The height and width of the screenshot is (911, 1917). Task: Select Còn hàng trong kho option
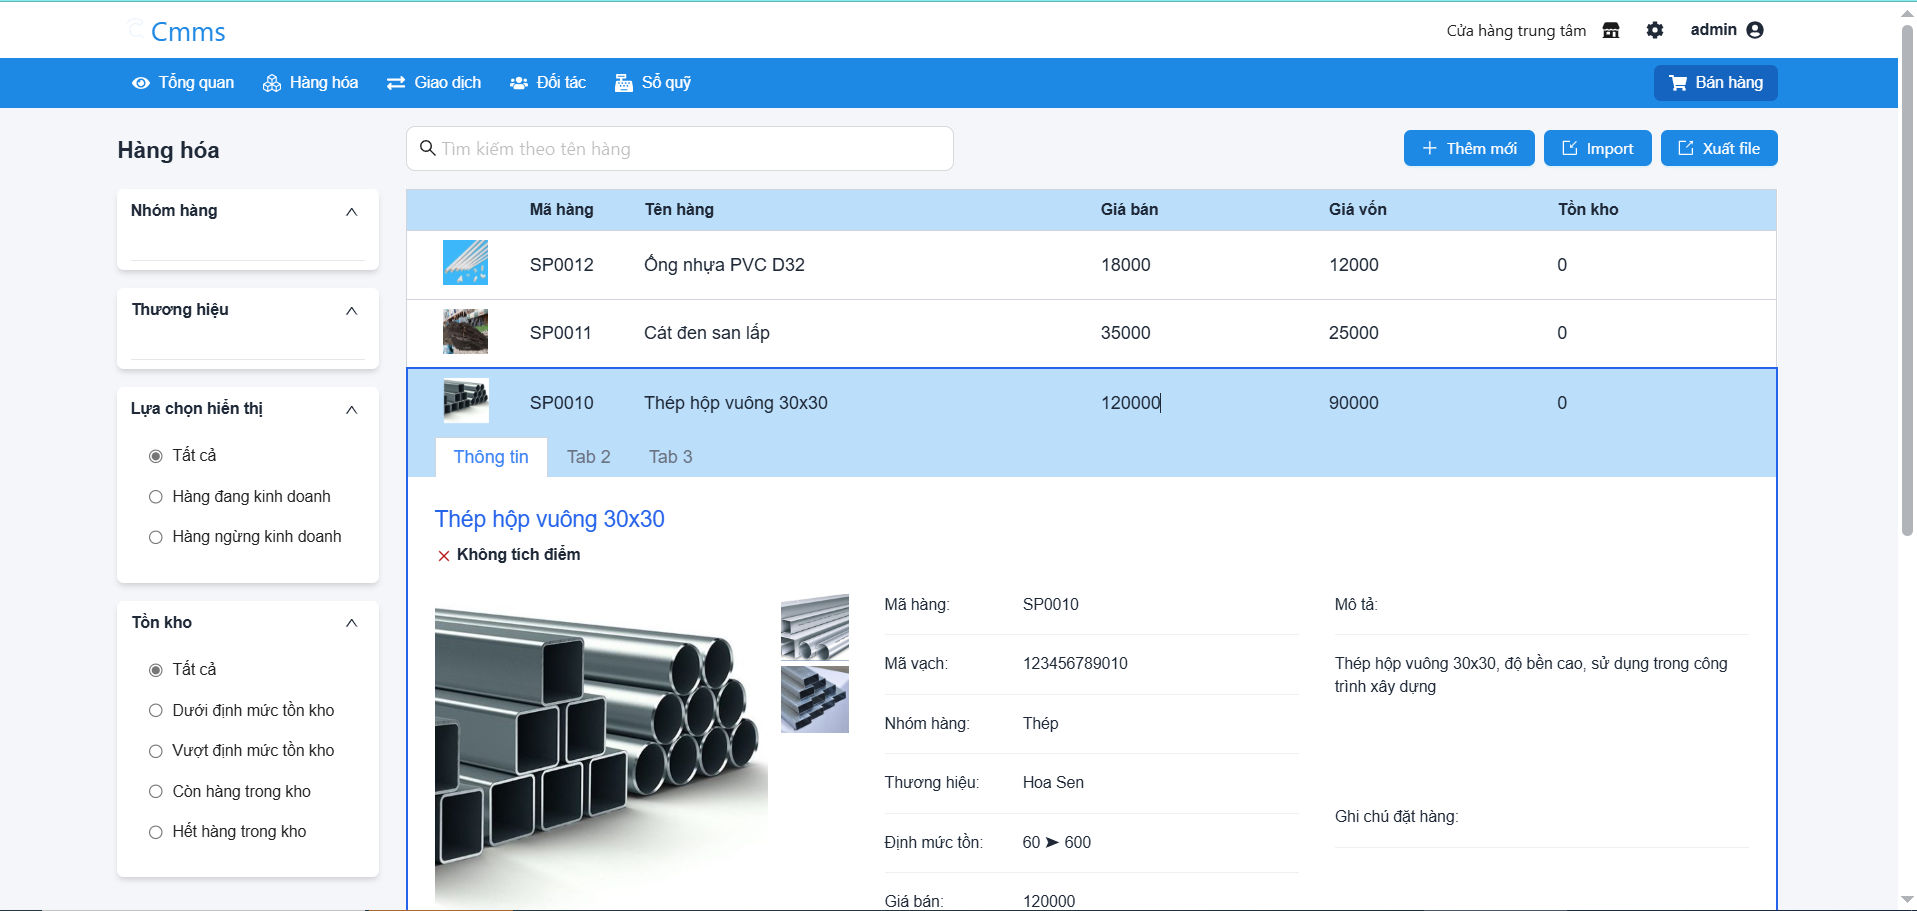point(156,792)
